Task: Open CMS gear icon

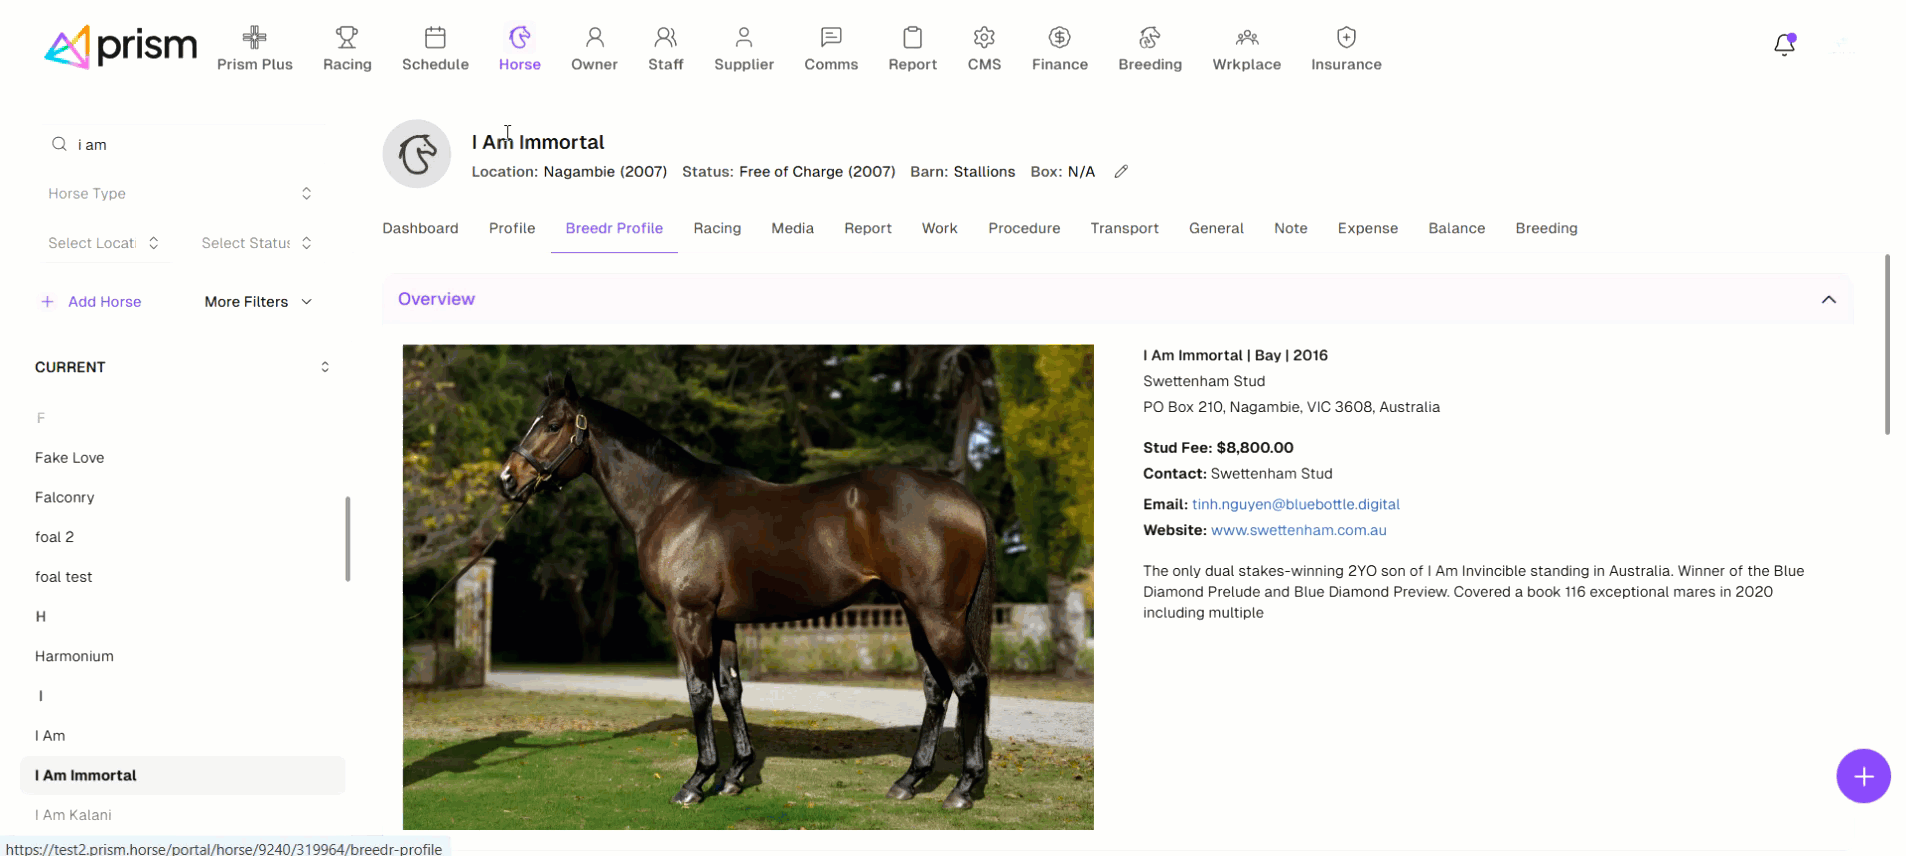Action: [984, 38]
